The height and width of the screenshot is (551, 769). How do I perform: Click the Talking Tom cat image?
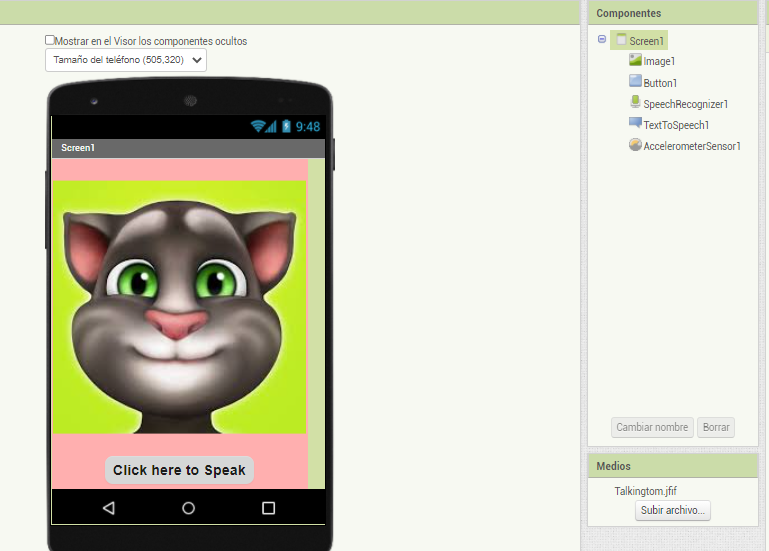click(x=180, y=307)
